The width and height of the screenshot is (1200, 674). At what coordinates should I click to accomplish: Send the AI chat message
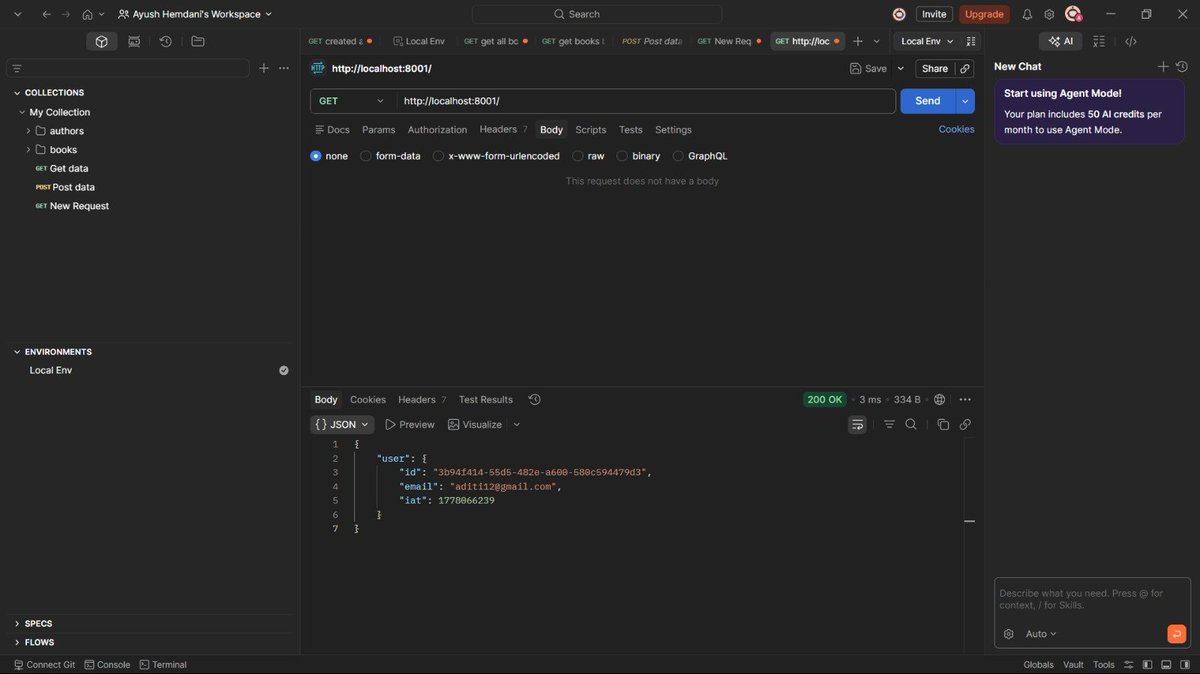coord(1176,633)
